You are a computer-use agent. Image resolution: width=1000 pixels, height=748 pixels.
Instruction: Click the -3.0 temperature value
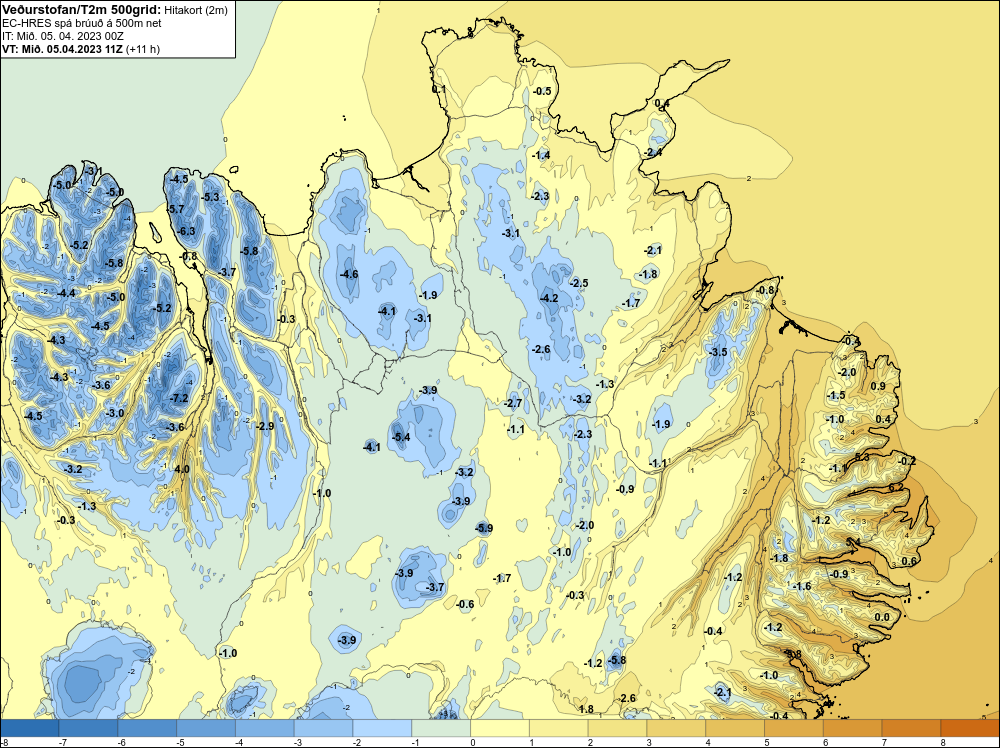[115, 413]
